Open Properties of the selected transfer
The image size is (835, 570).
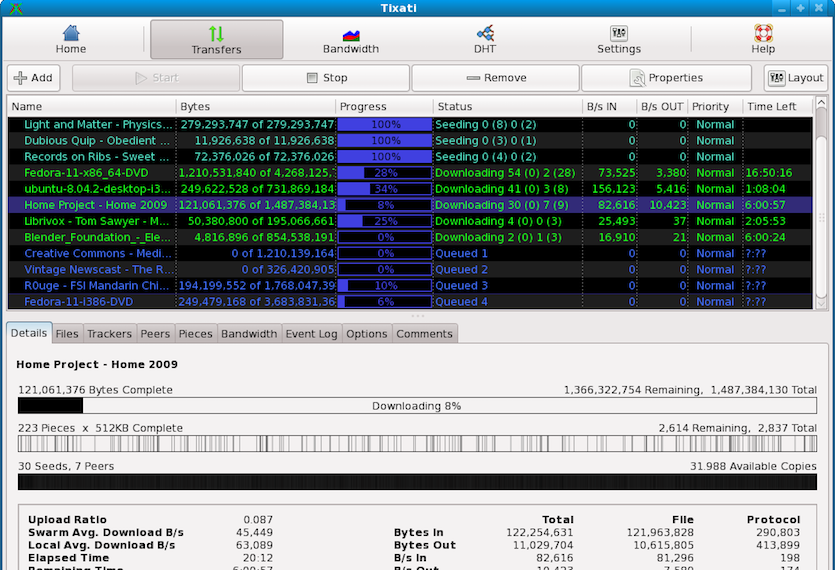click(666, 78)
